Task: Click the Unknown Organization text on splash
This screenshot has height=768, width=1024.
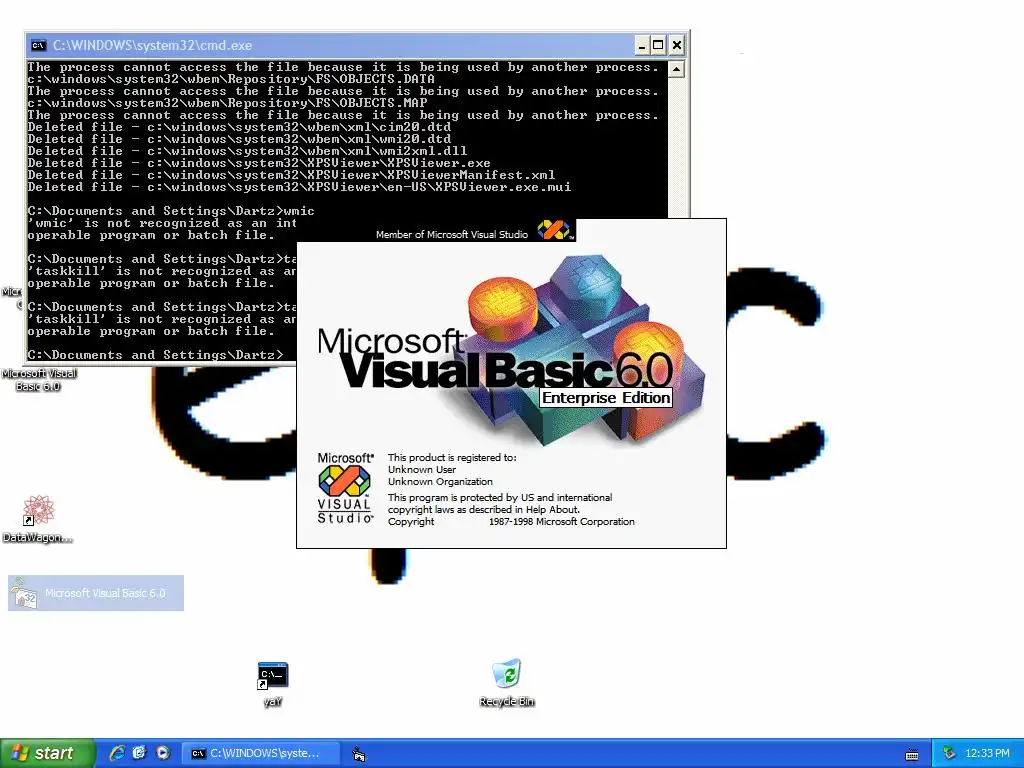Action: 440,481
